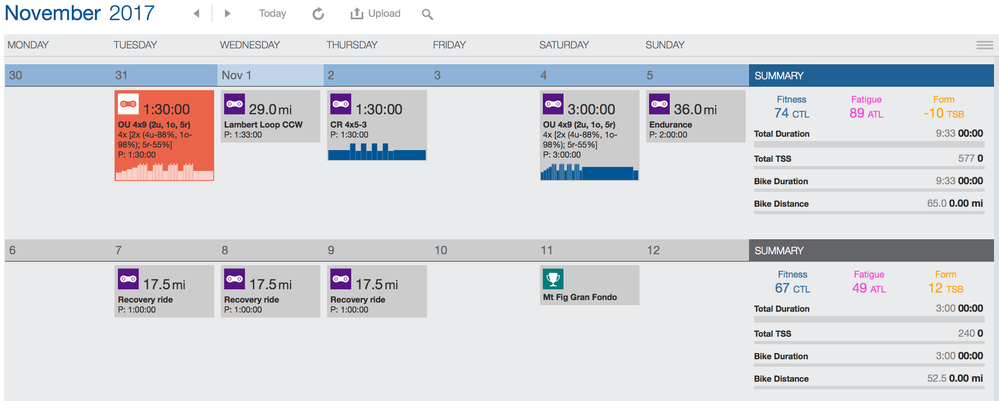Screen dimensions: 999x401
Task: Click the refresh calendar icon
Action: point(319,13)
